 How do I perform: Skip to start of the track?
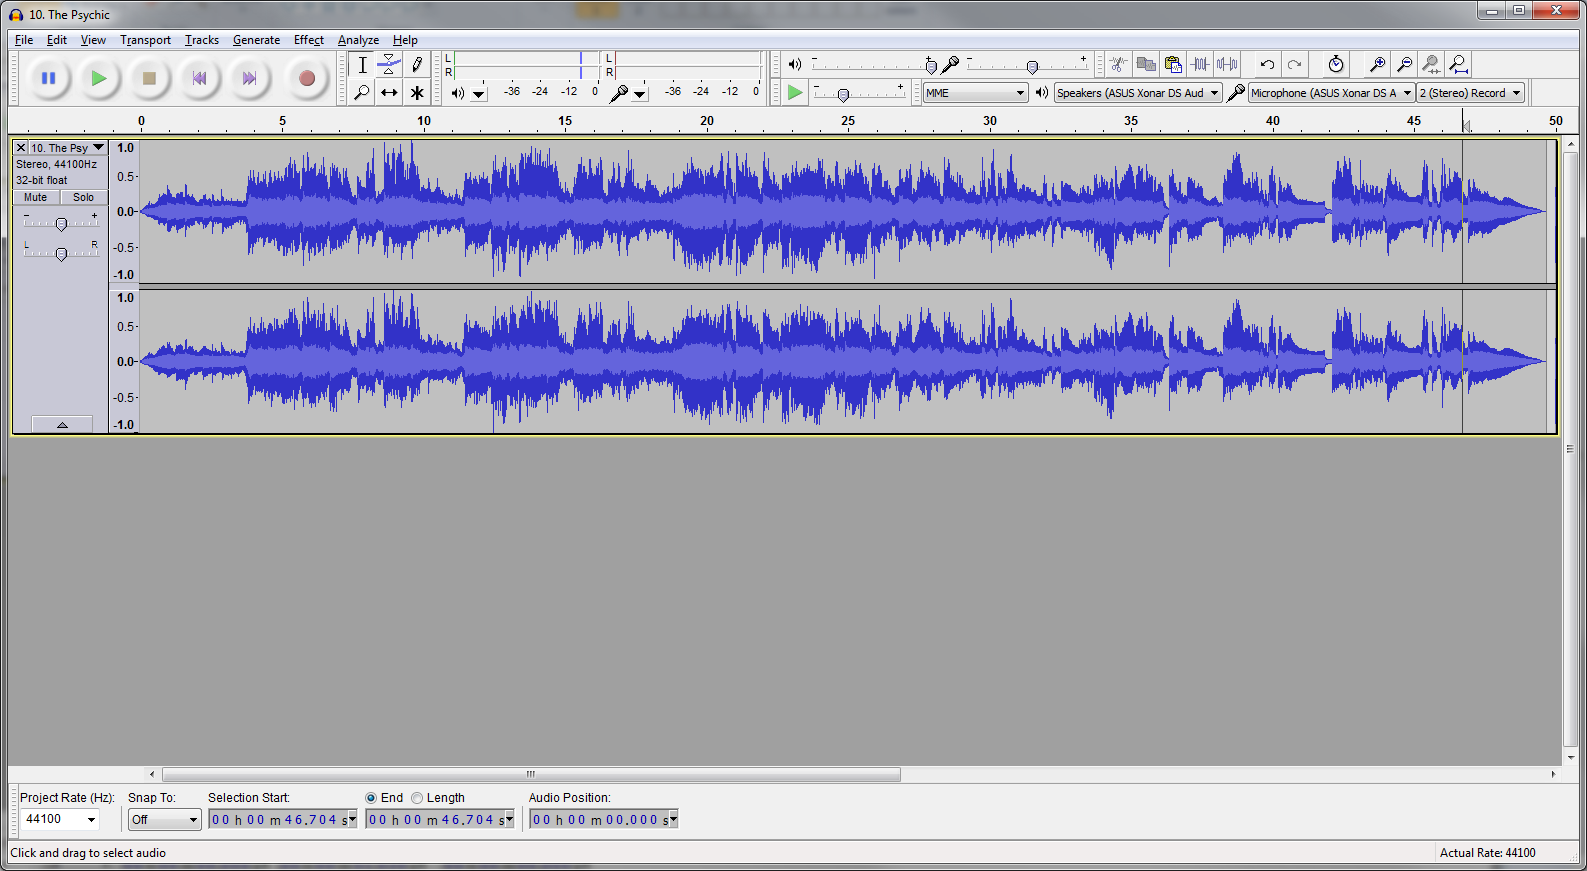point(199,78)
